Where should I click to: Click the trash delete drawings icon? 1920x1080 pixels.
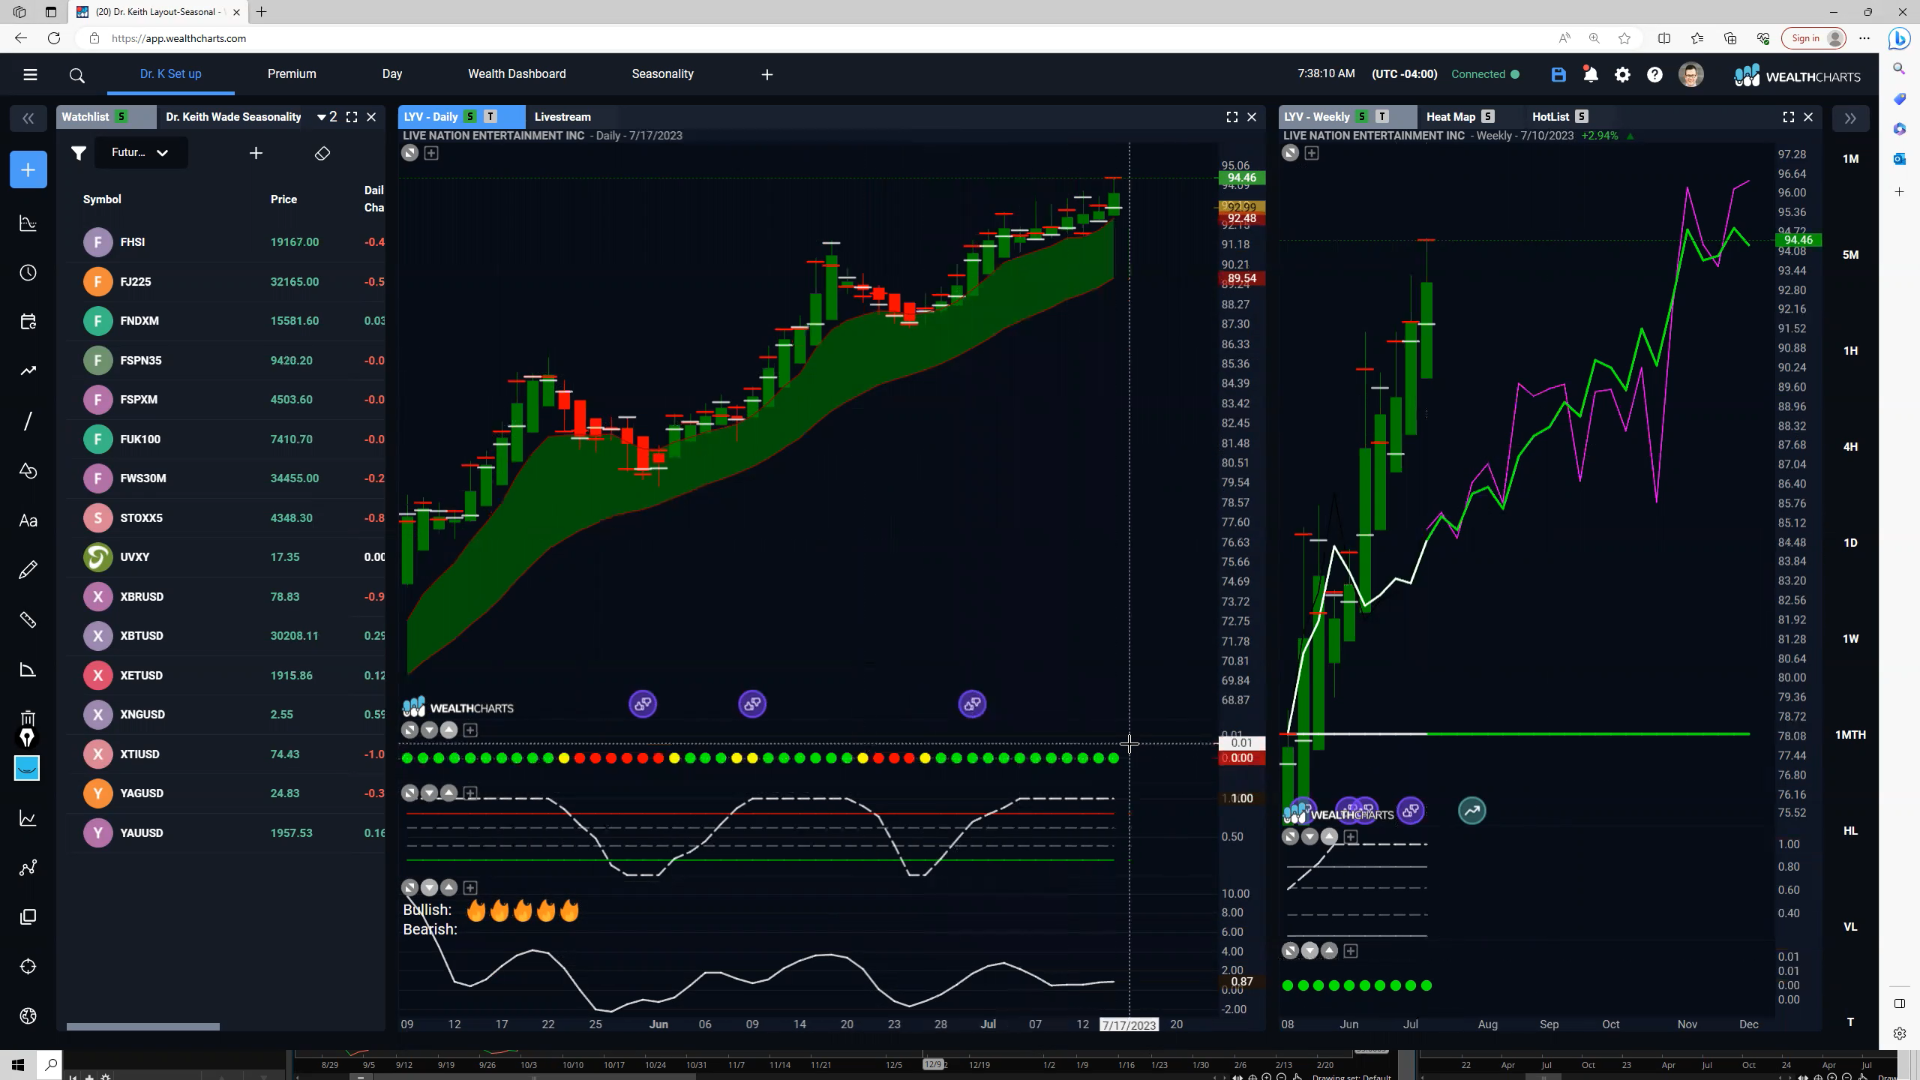click(x=28, y=718)
